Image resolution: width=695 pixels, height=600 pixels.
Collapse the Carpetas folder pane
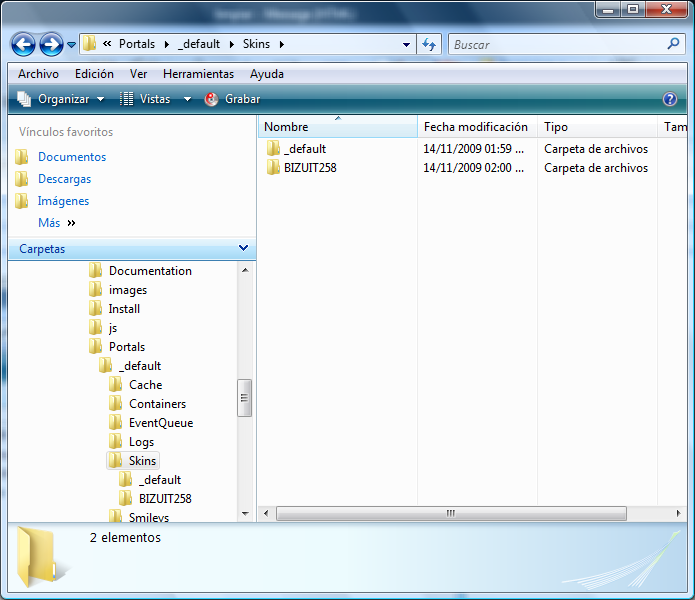(243, 248)
